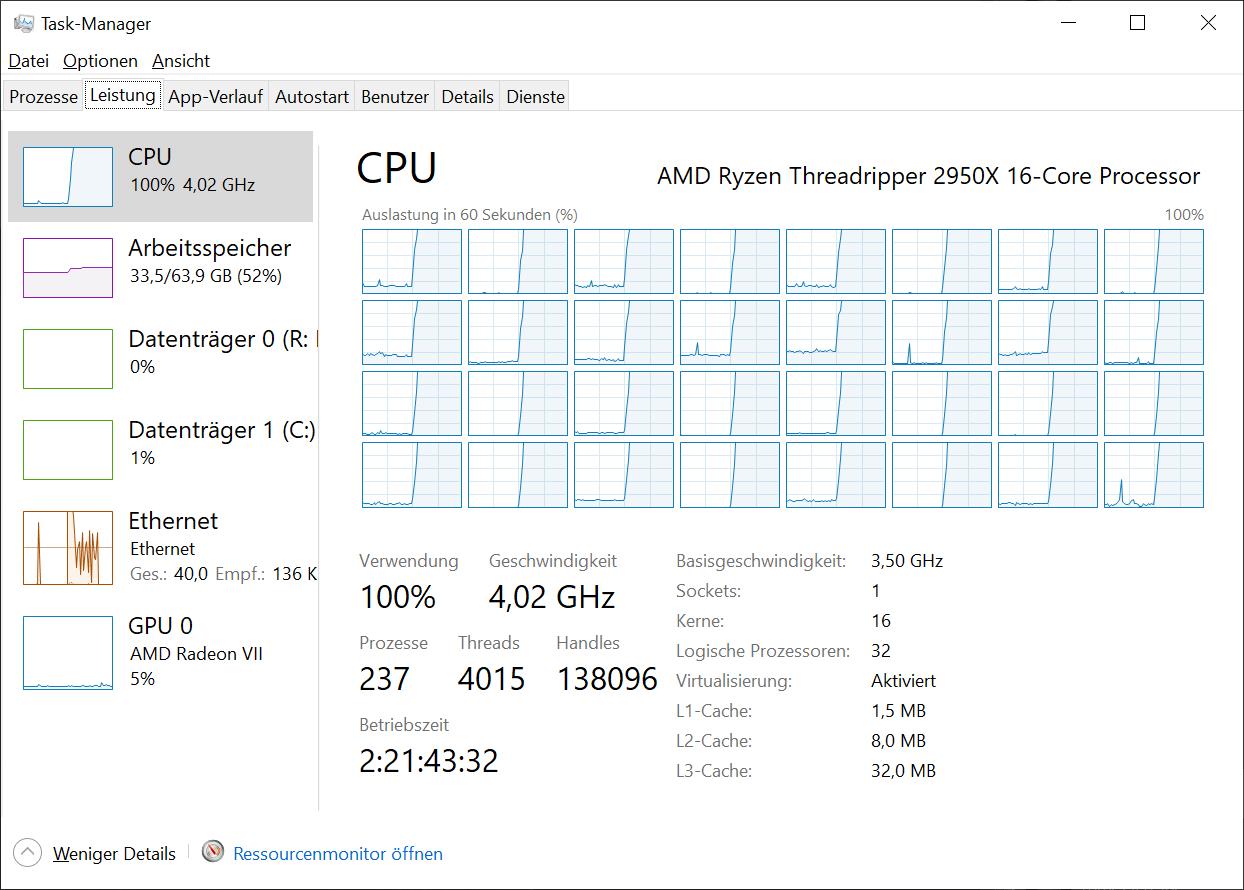
Task: Click the Auslastung in 60 Sekunden (%) label
Action: (x=470, y=215)
